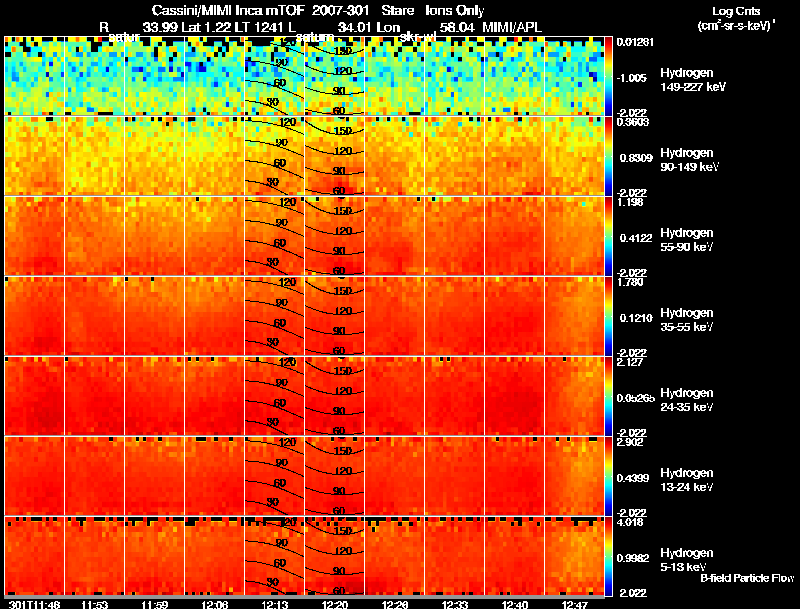The height and width of the screenshot is (609, 800).
Task: Click the 2.127 colorbar value
Action: click(630, 362)
